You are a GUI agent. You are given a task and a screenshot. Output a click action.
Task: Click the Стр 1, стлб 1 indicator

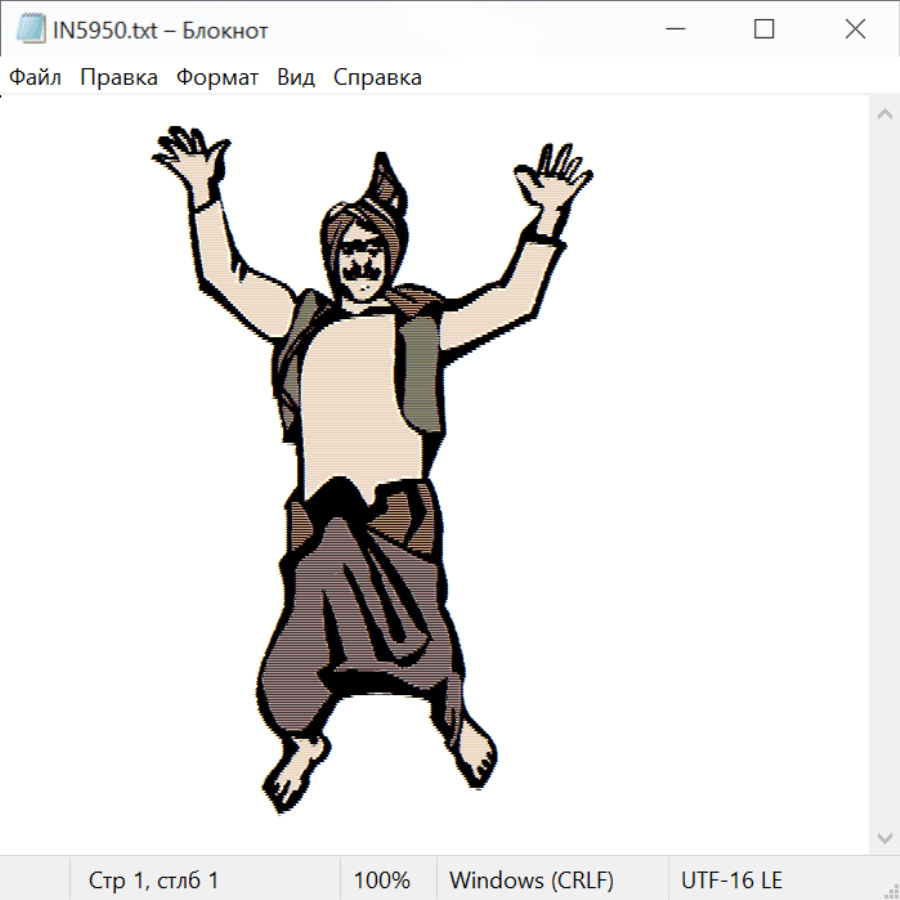(154, 881)
